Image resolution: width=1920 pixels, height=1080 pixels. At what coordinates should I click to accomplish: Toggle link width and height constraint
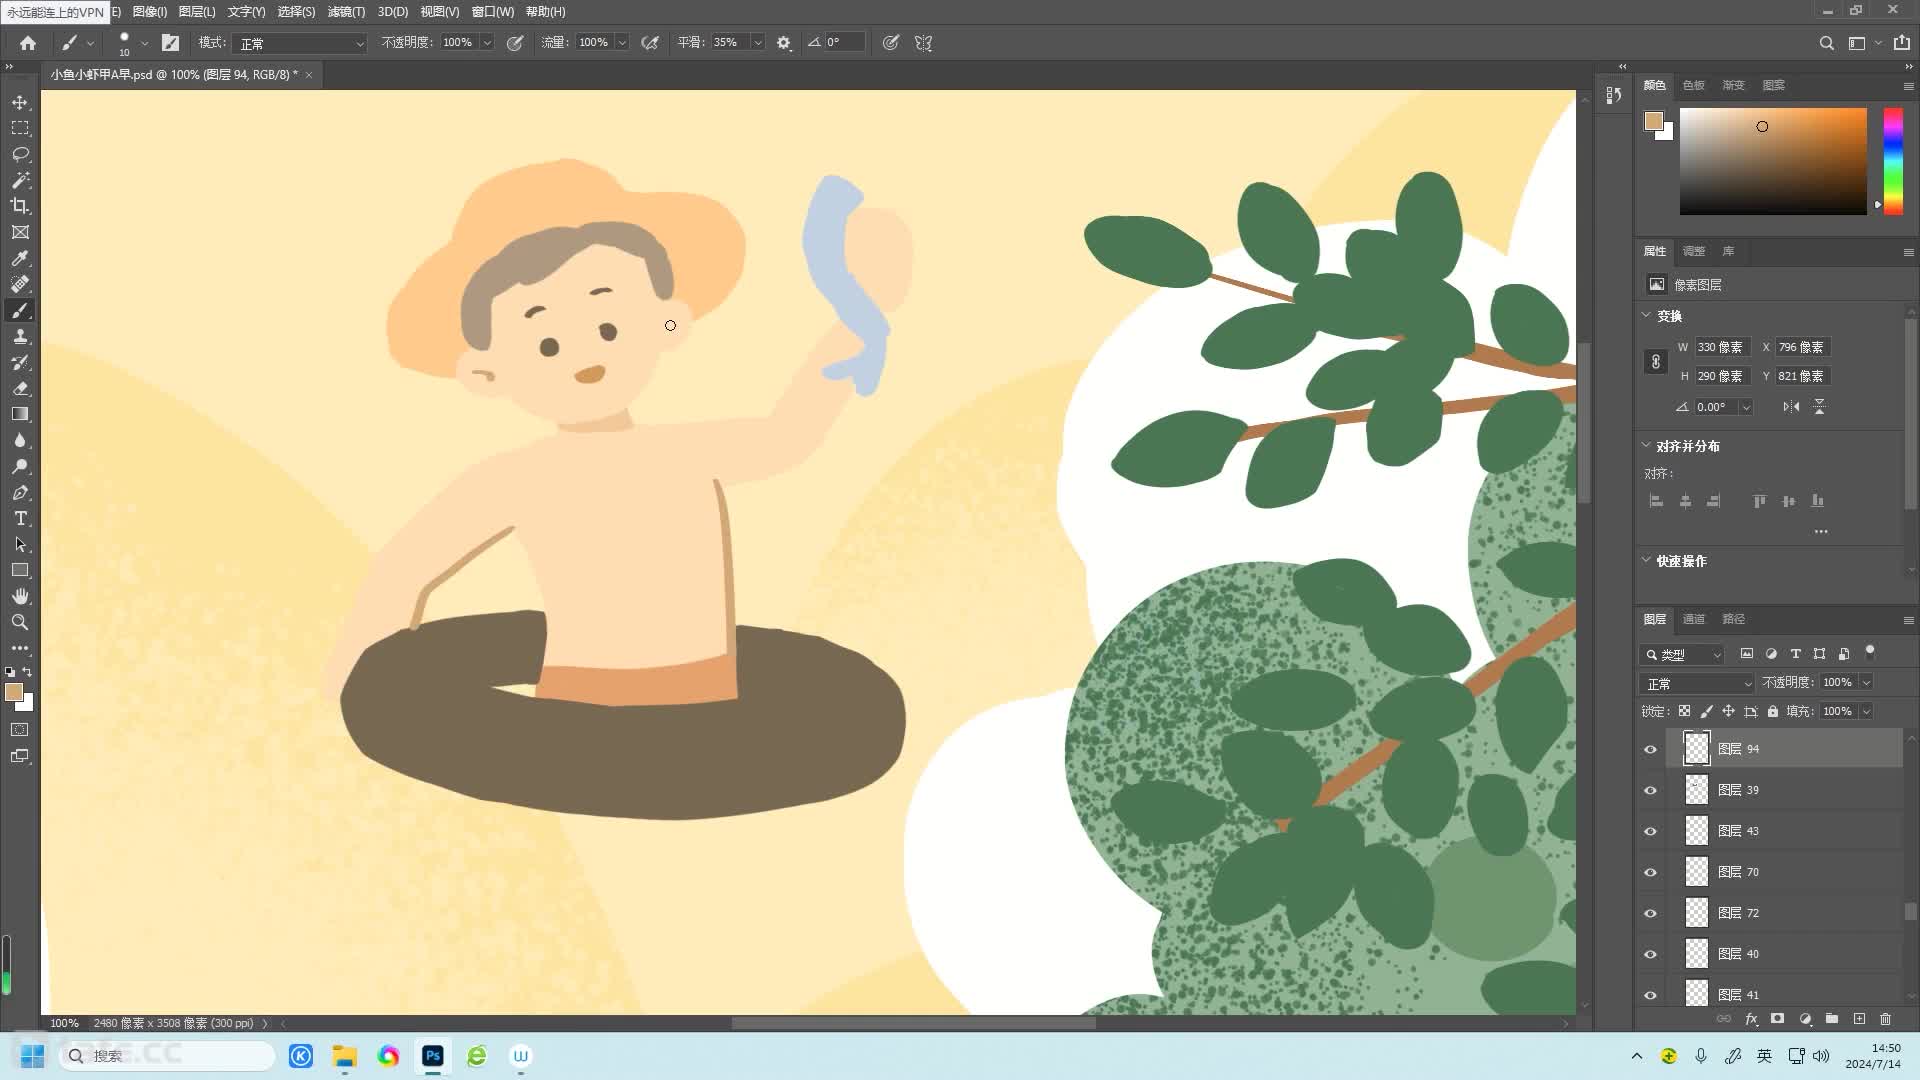pos(1656,361)
